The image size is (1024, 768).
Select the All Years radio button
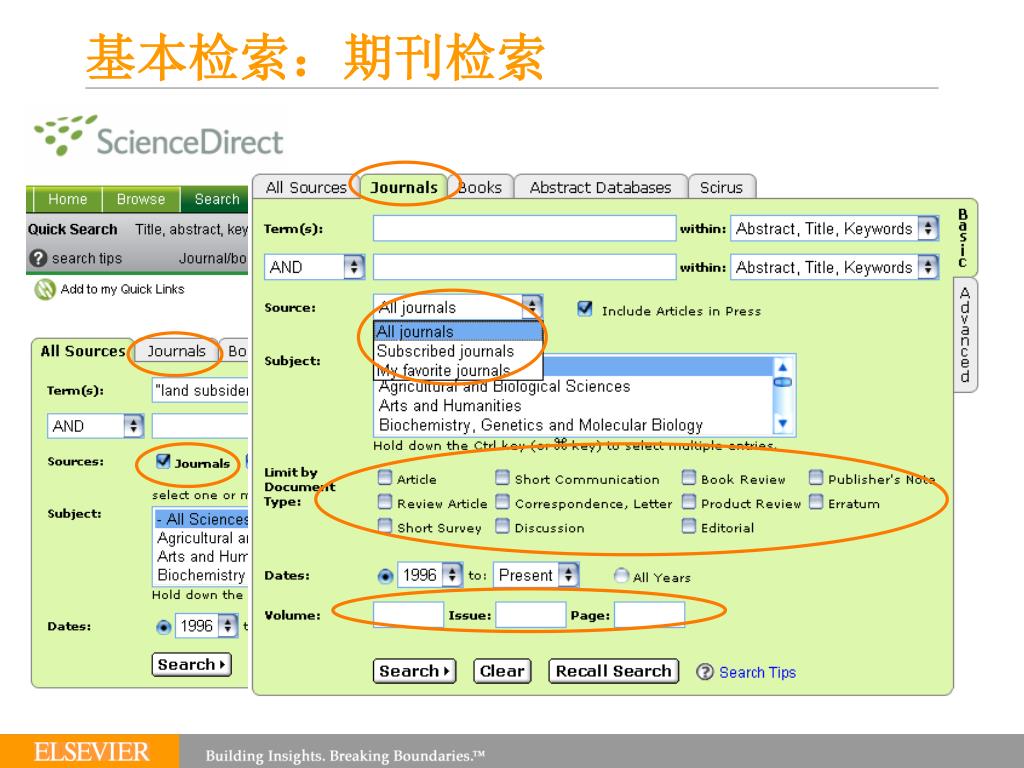click(x=622, y=575)
